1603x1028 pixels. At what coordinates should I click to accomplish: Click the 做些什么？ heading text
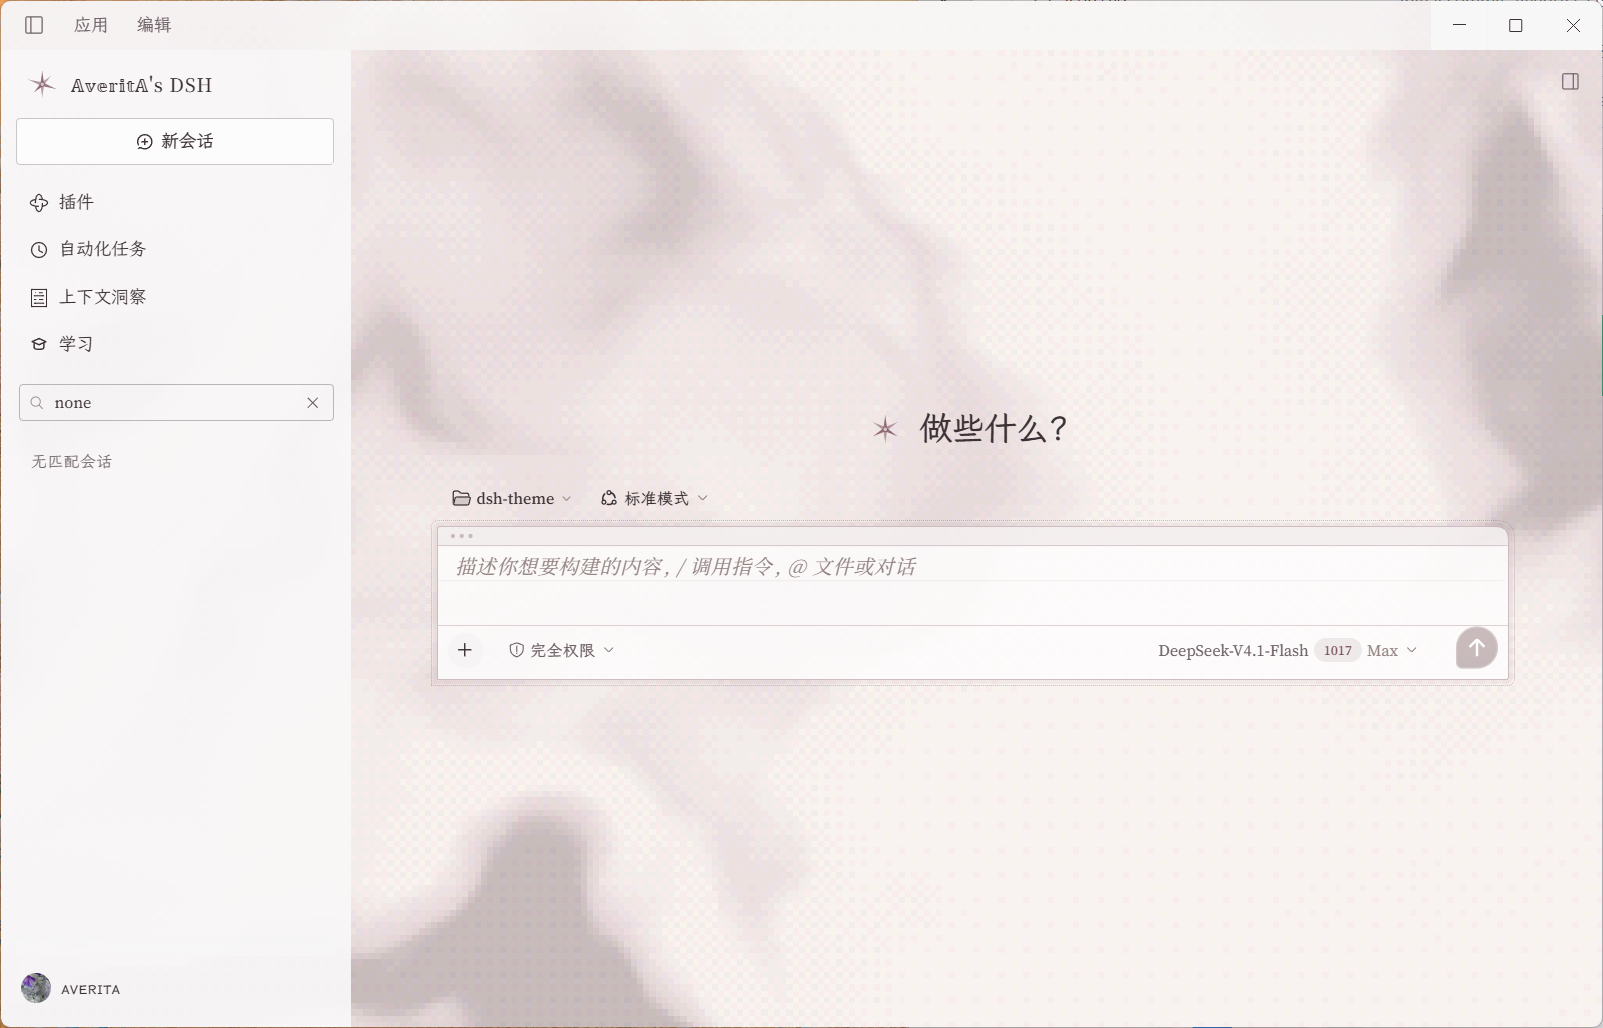click(x=995, y=429)
